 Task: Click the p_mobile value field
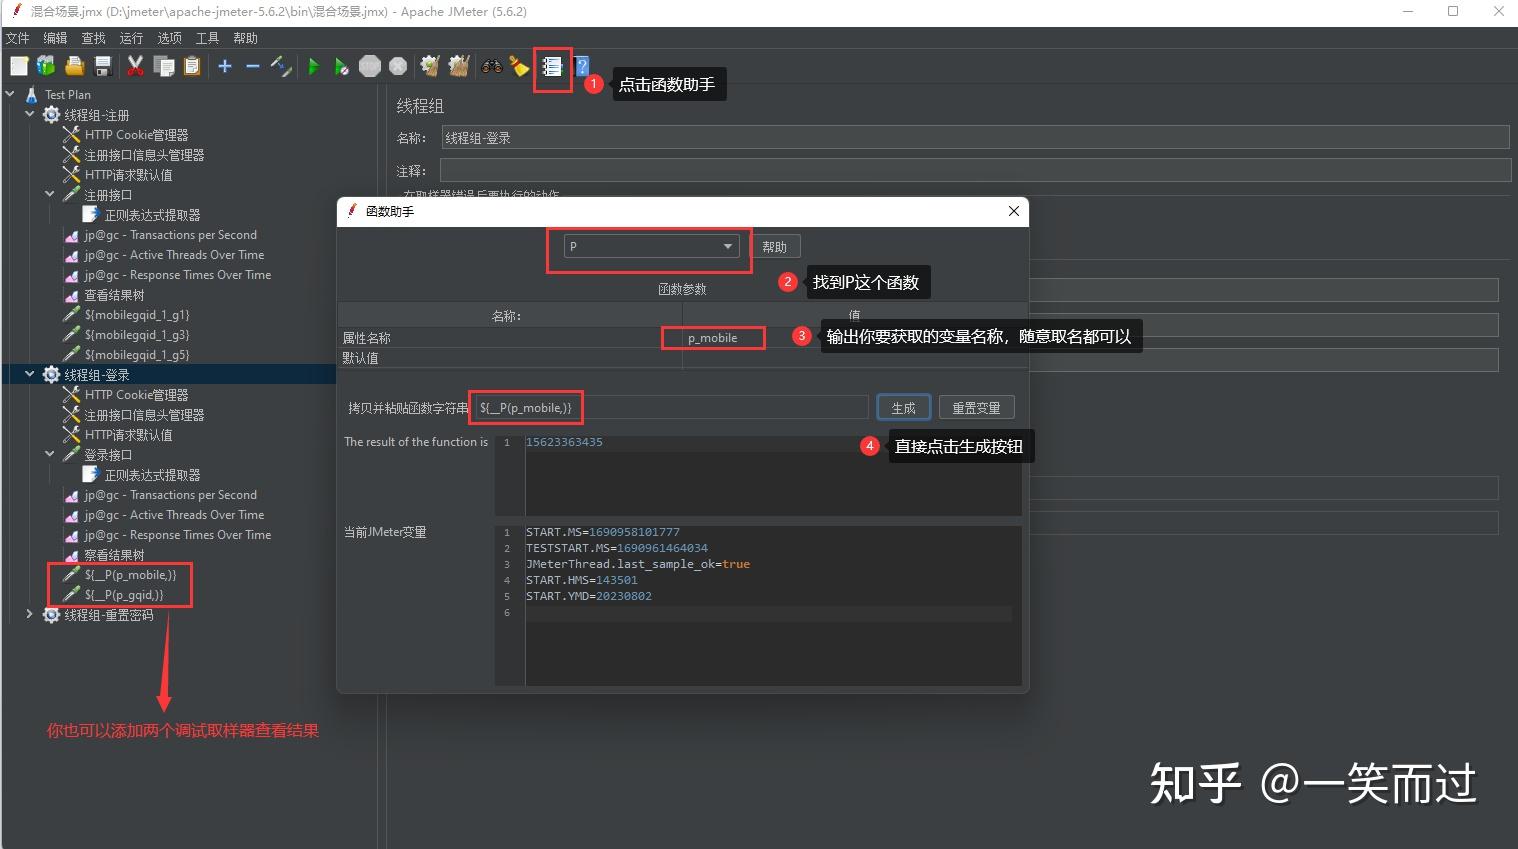pos(855,338)
